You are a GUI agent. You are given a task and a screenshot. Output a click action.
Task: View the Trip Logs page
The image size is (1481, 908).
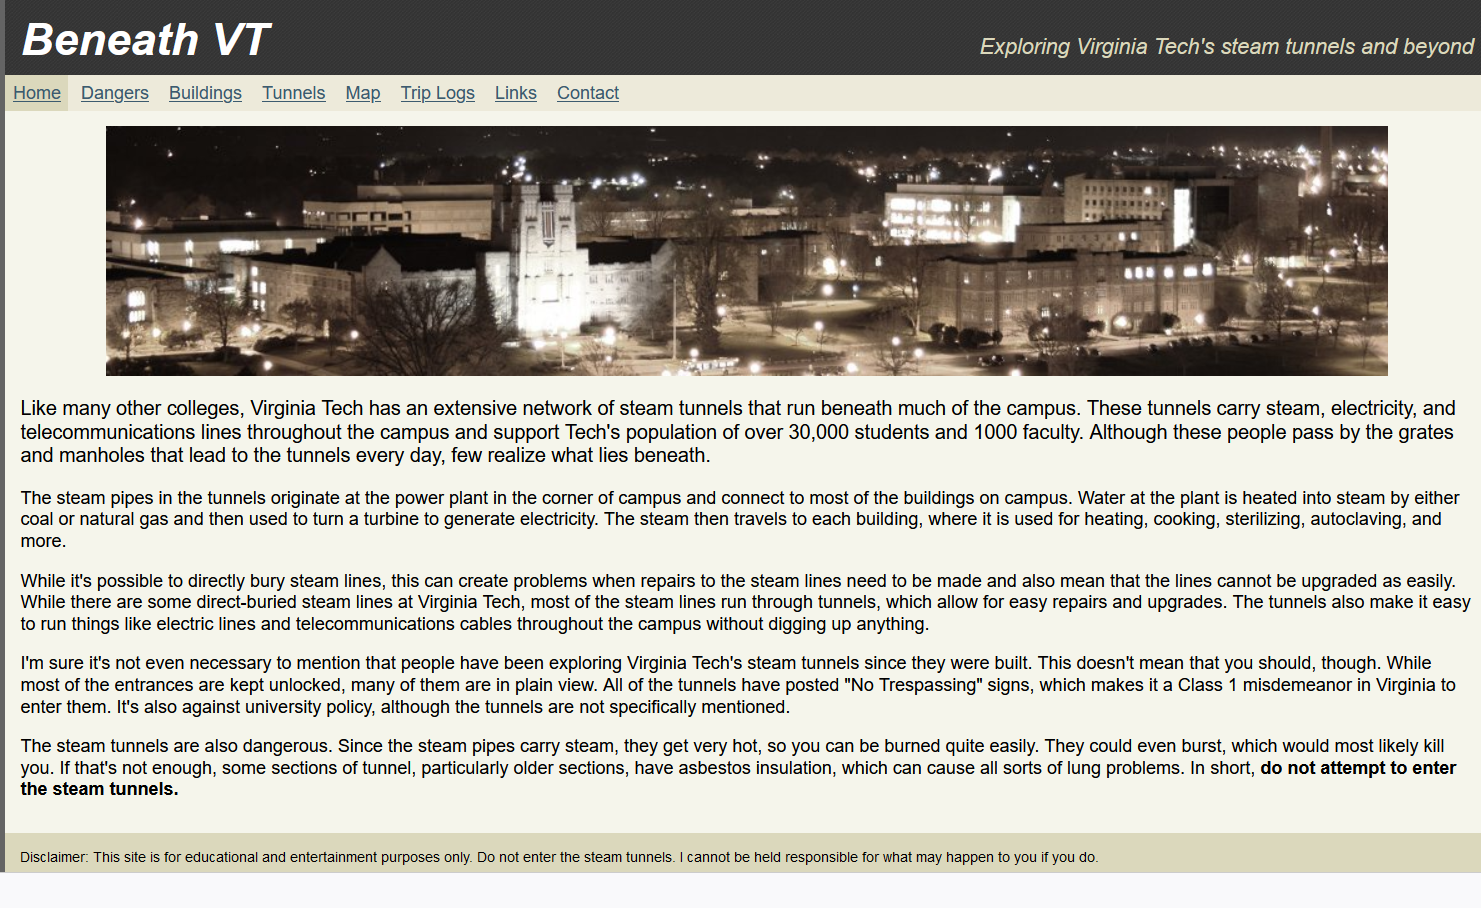coord(438,93)
